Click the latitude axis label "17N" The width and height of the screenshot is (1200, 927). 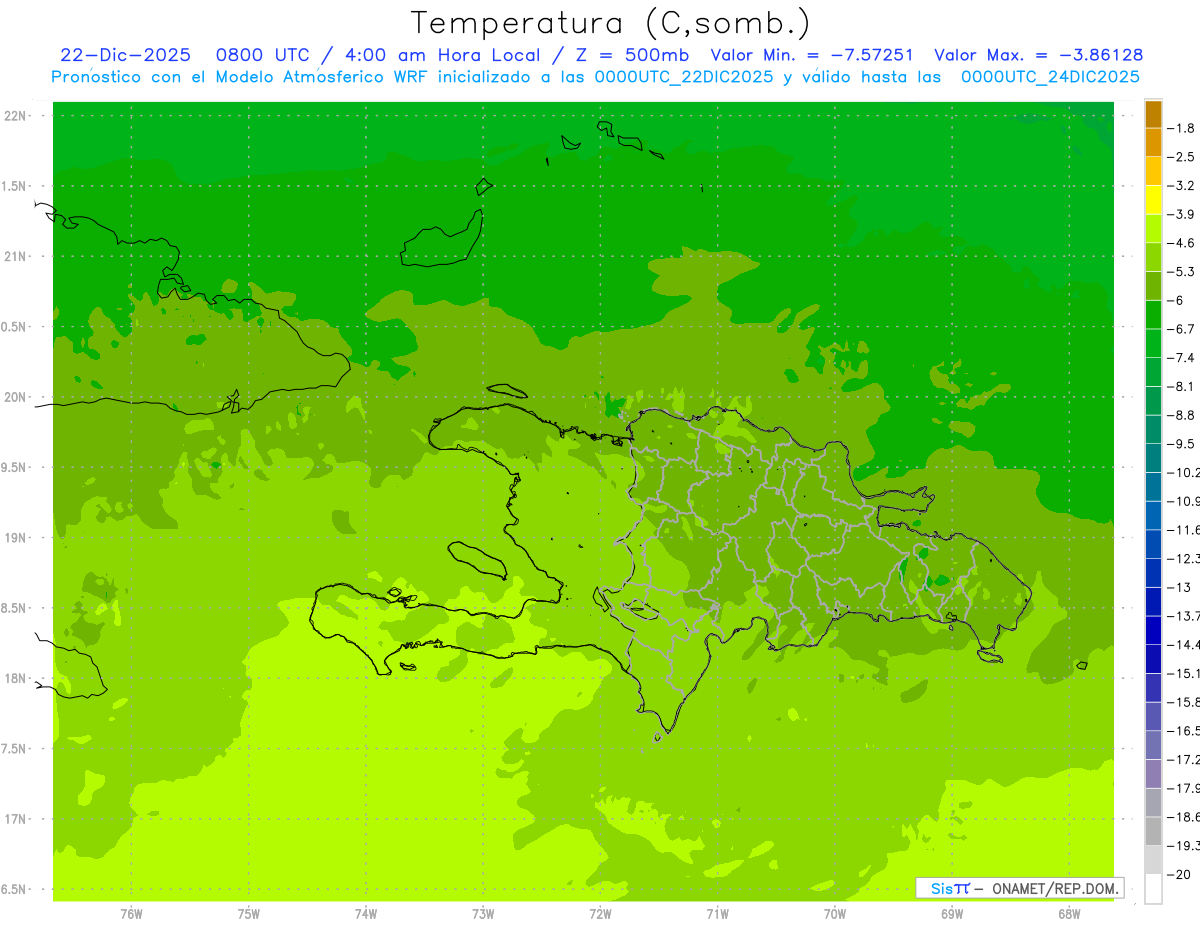[15, 819]
